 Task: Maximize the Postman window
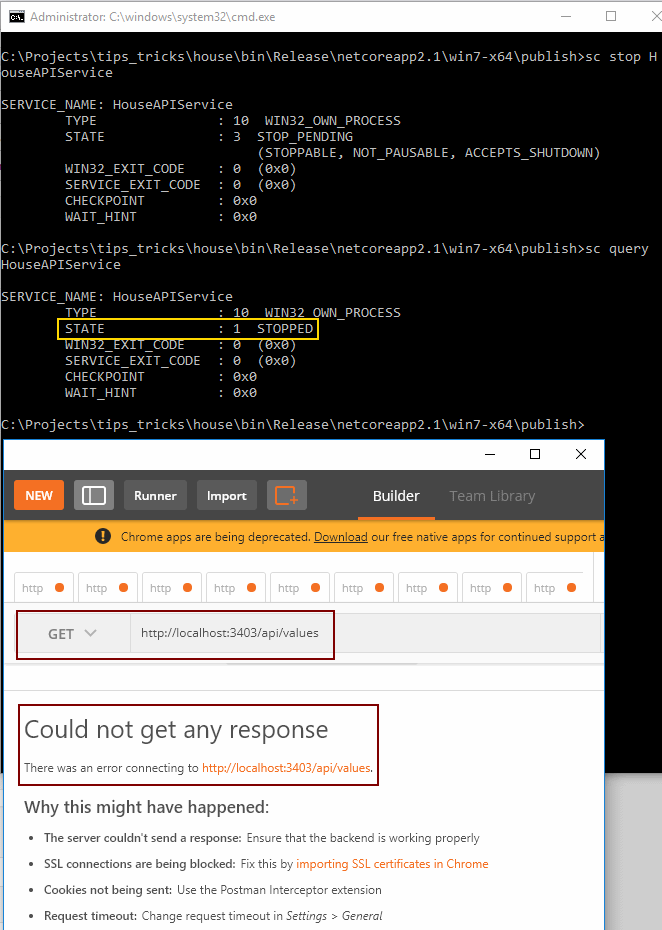point(535,454)
